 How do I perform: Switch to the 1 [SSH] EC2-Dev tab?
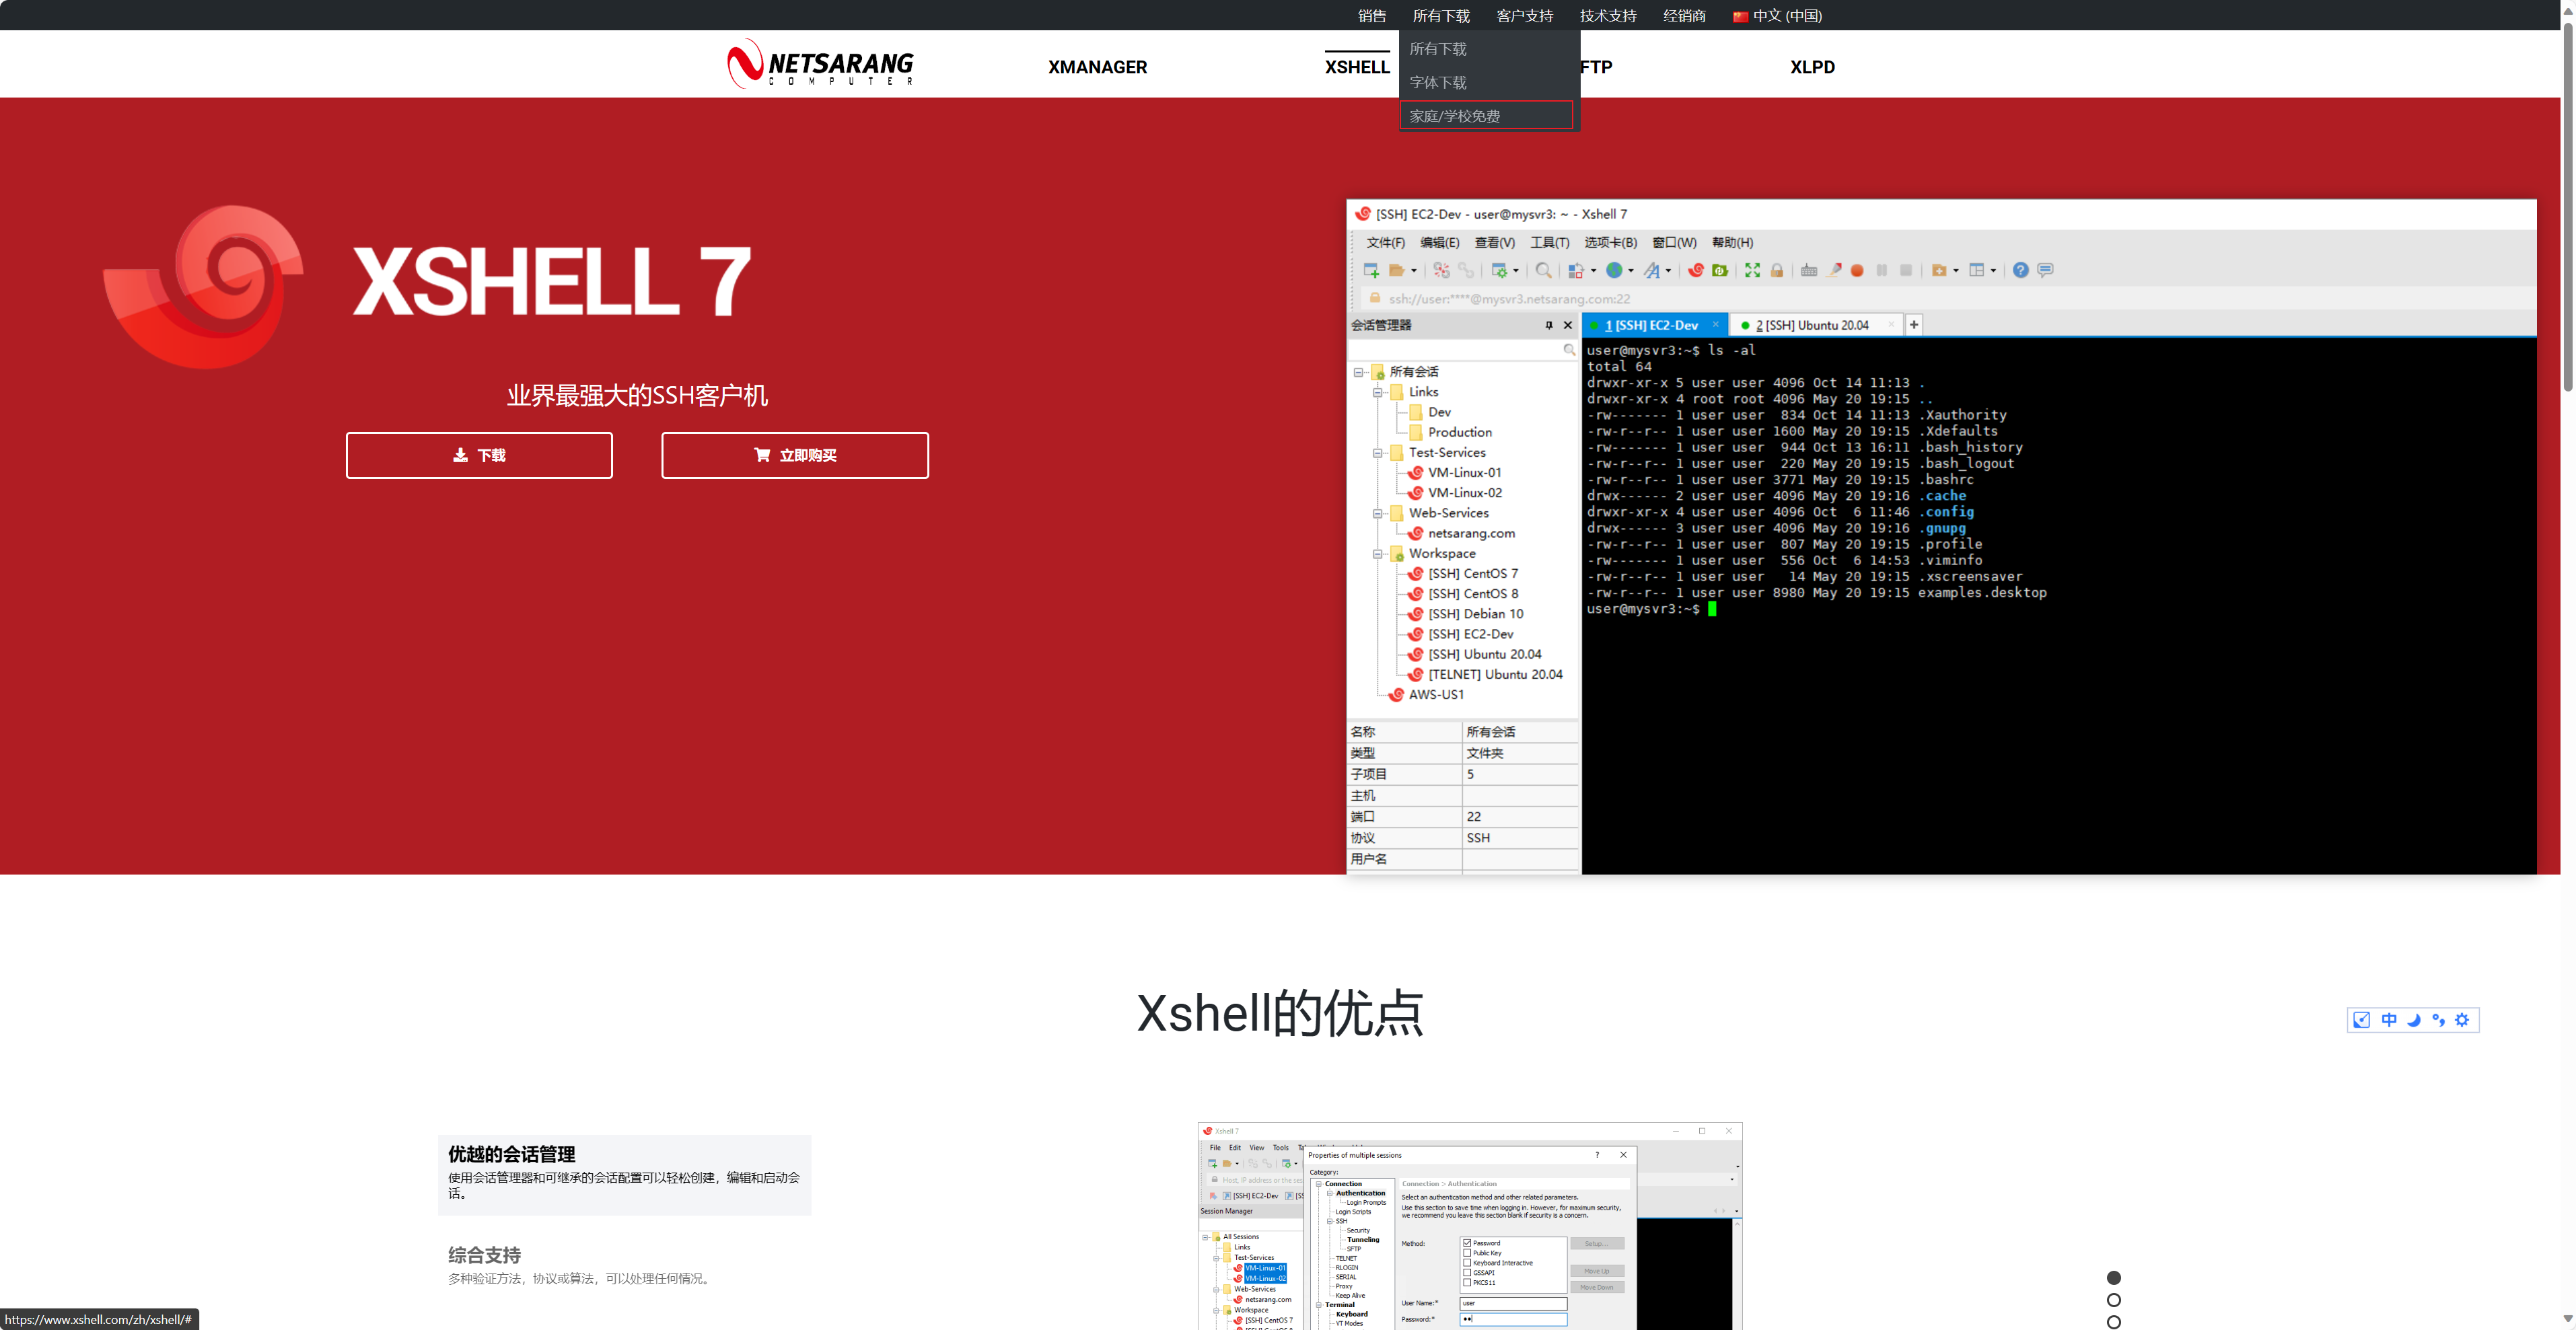pyautogui.click(x=1654, y=325)
